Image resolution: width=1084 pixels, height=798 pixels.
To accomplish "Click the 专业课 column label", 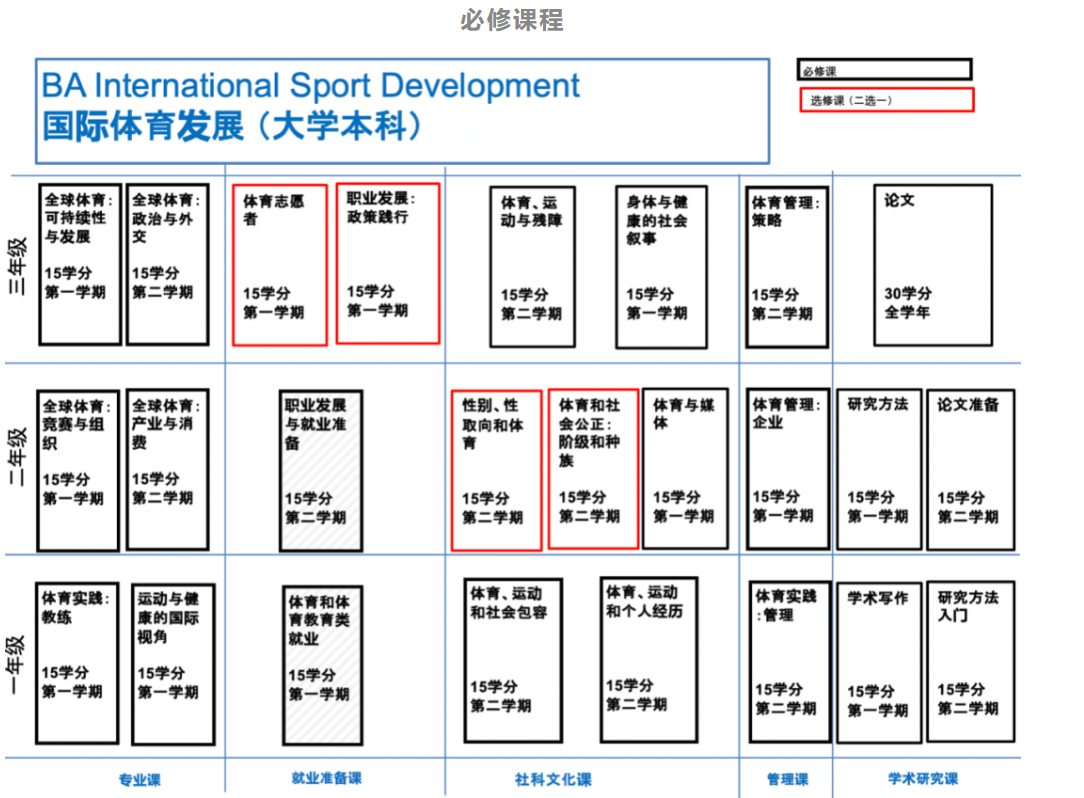I will (139, 780).
